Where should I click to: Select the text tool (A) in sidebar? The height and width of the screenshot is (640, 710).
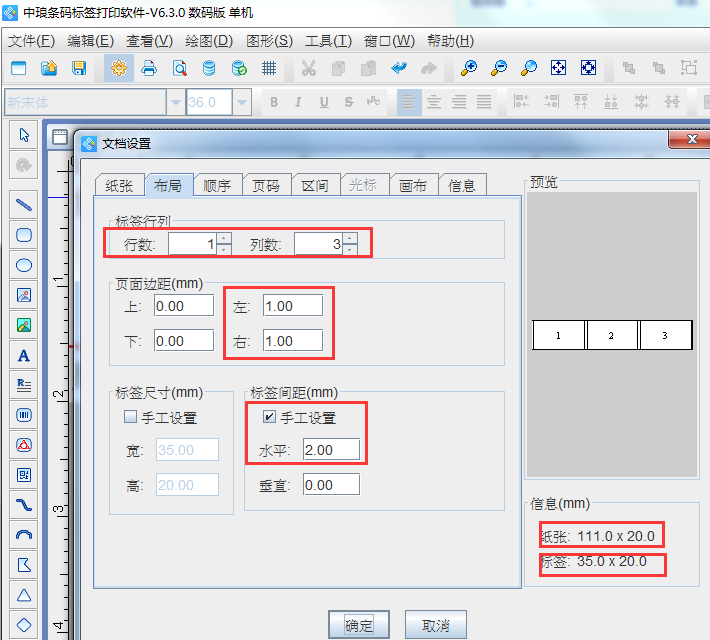(x=24, y=355)
